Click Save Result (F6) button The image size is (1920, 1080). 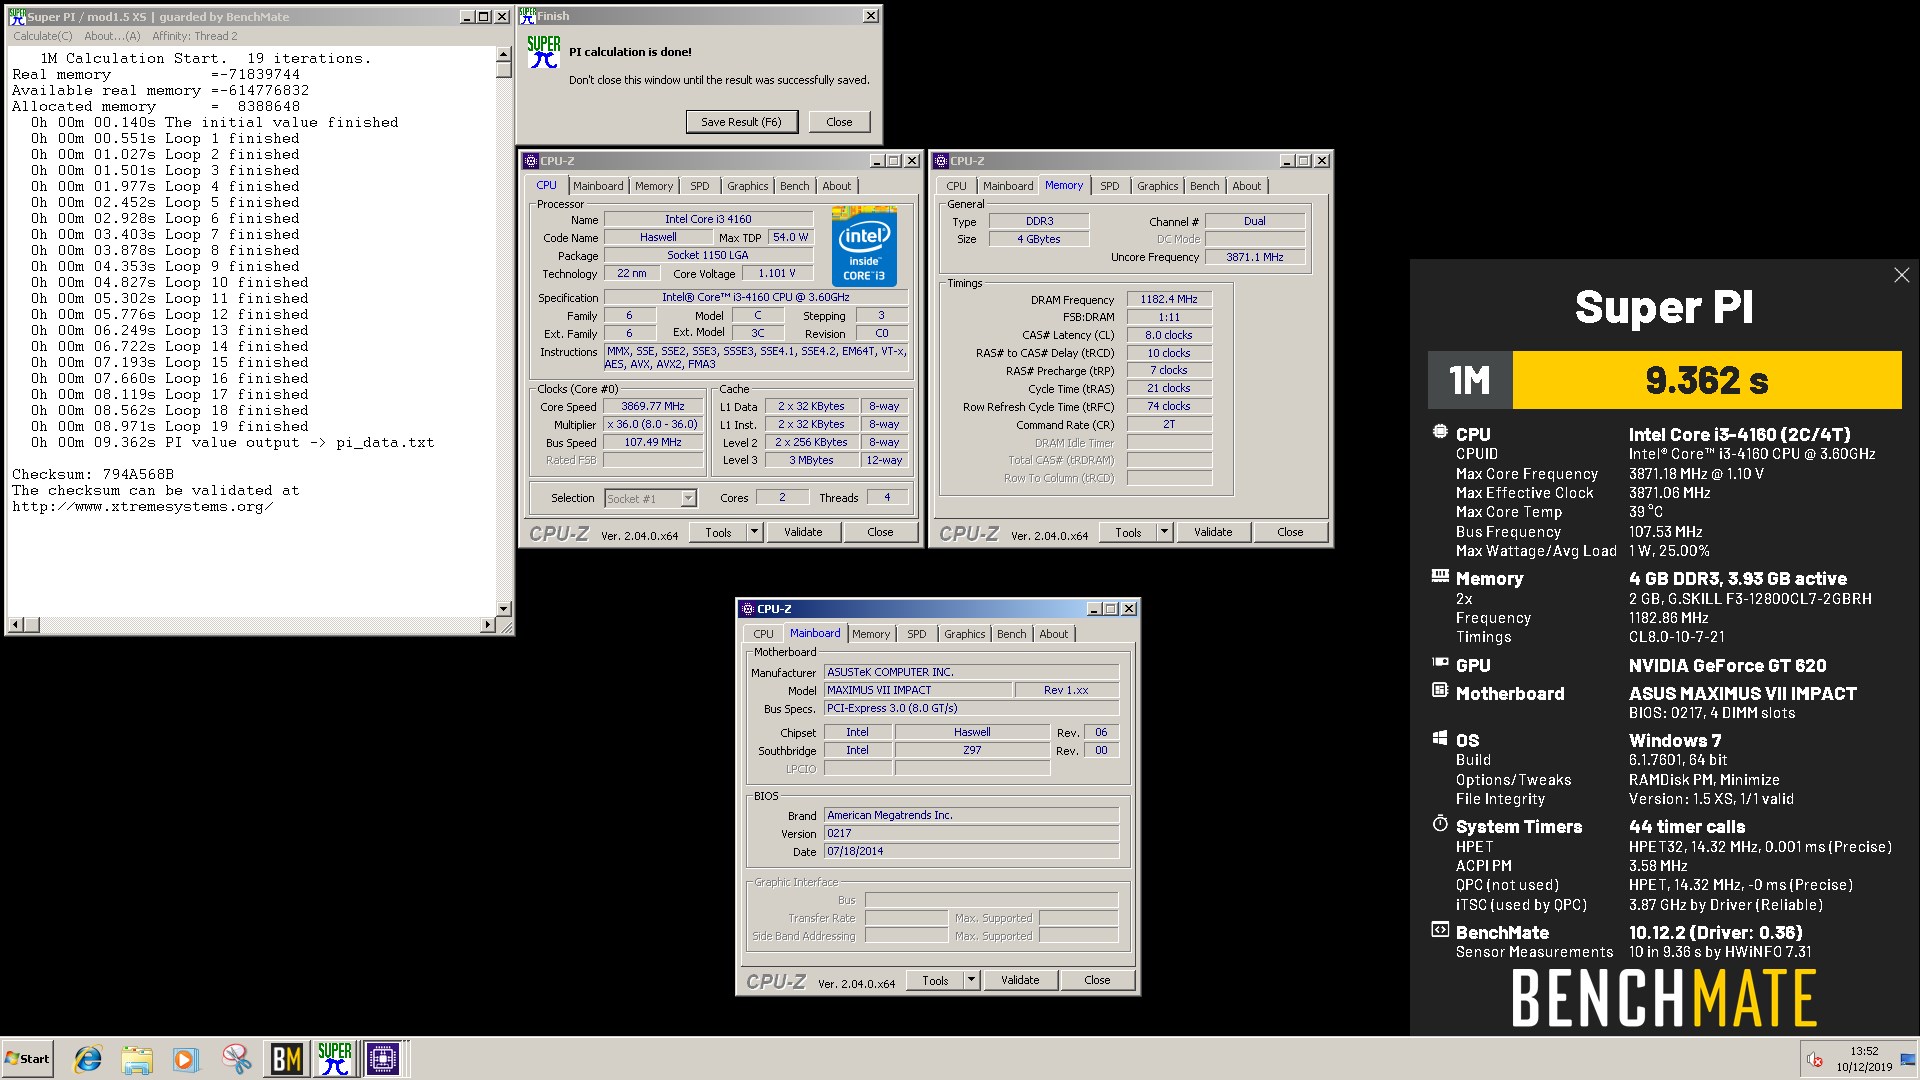741,122
